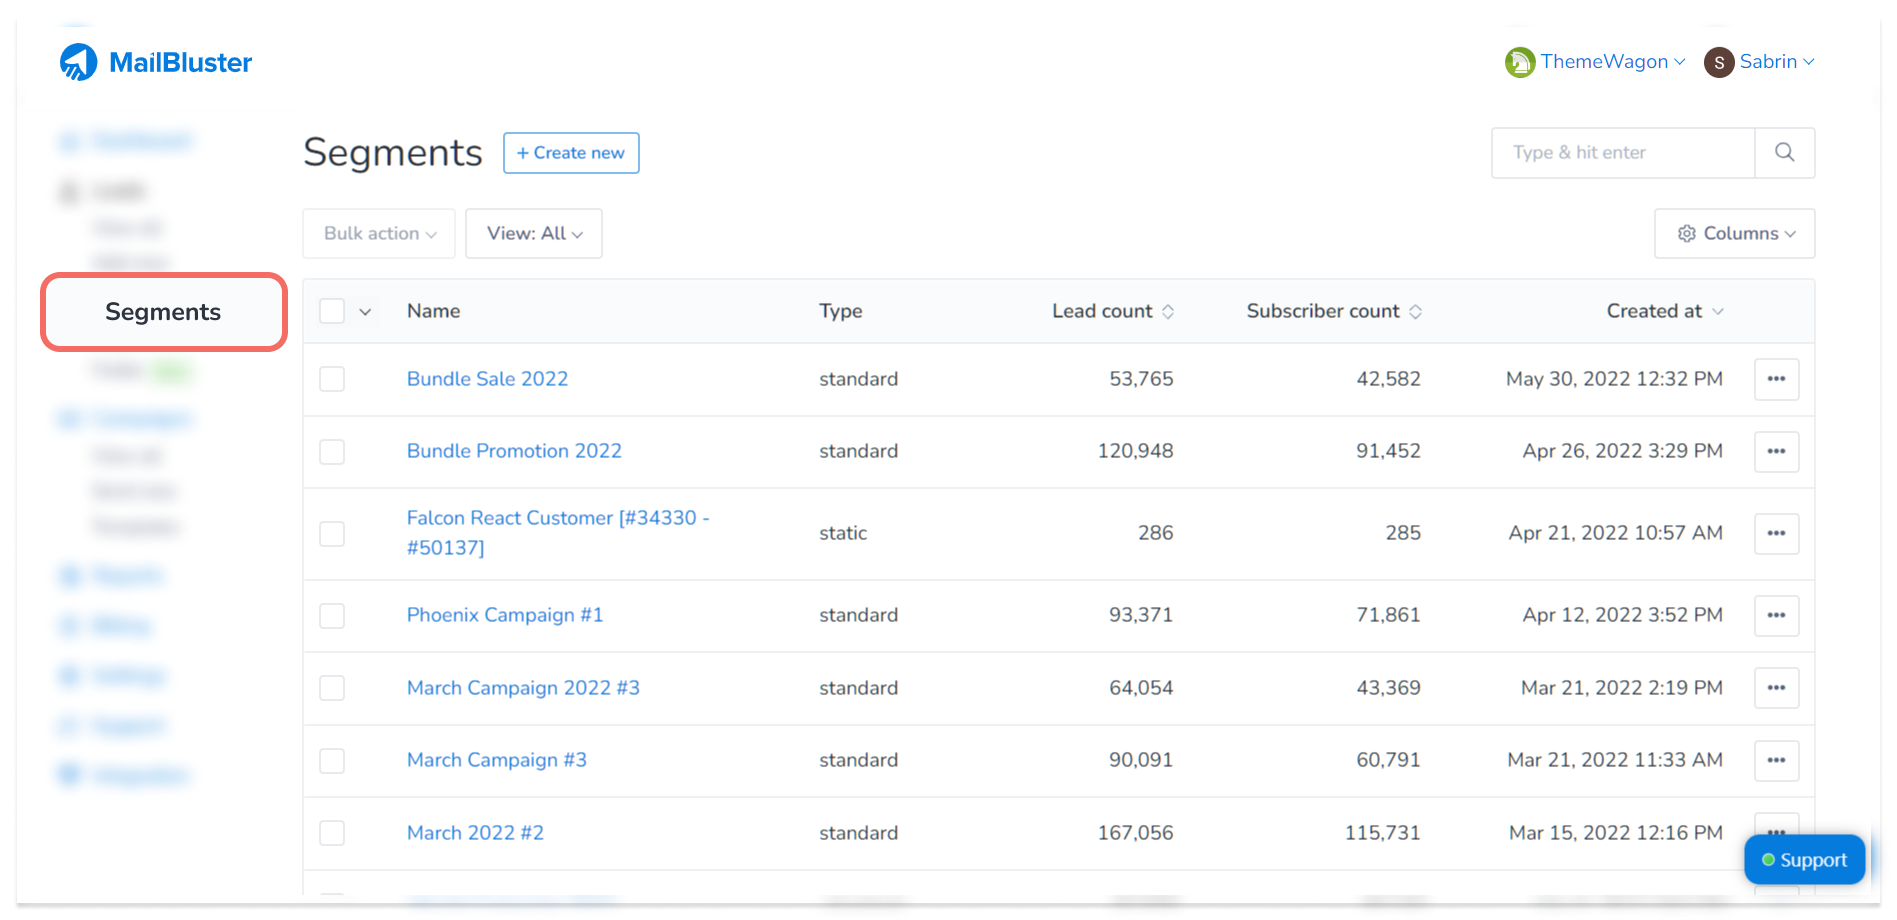Tick the select-all checkbox in table header

coord(332,311)
